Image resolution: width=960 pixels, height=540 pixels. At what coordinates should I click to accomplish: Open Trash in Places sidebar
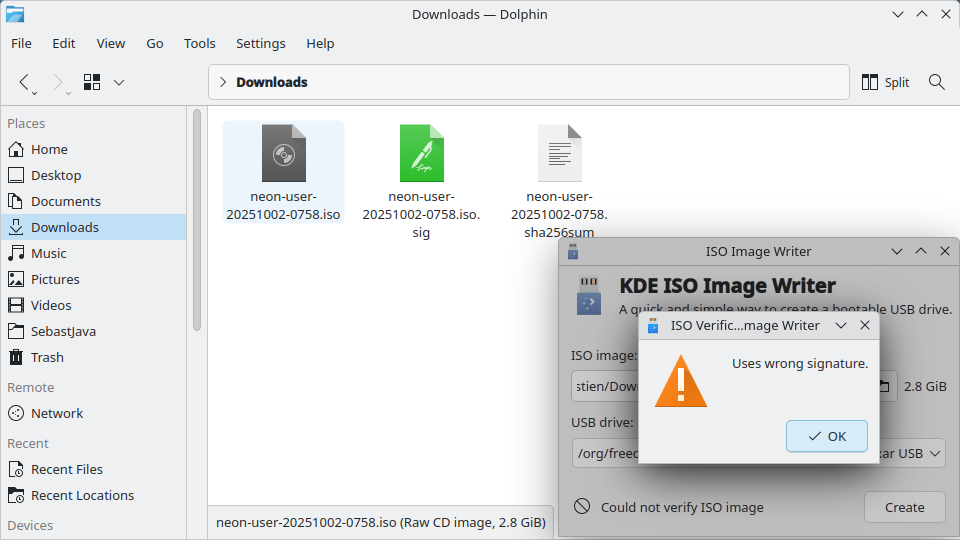pos(47,357)
